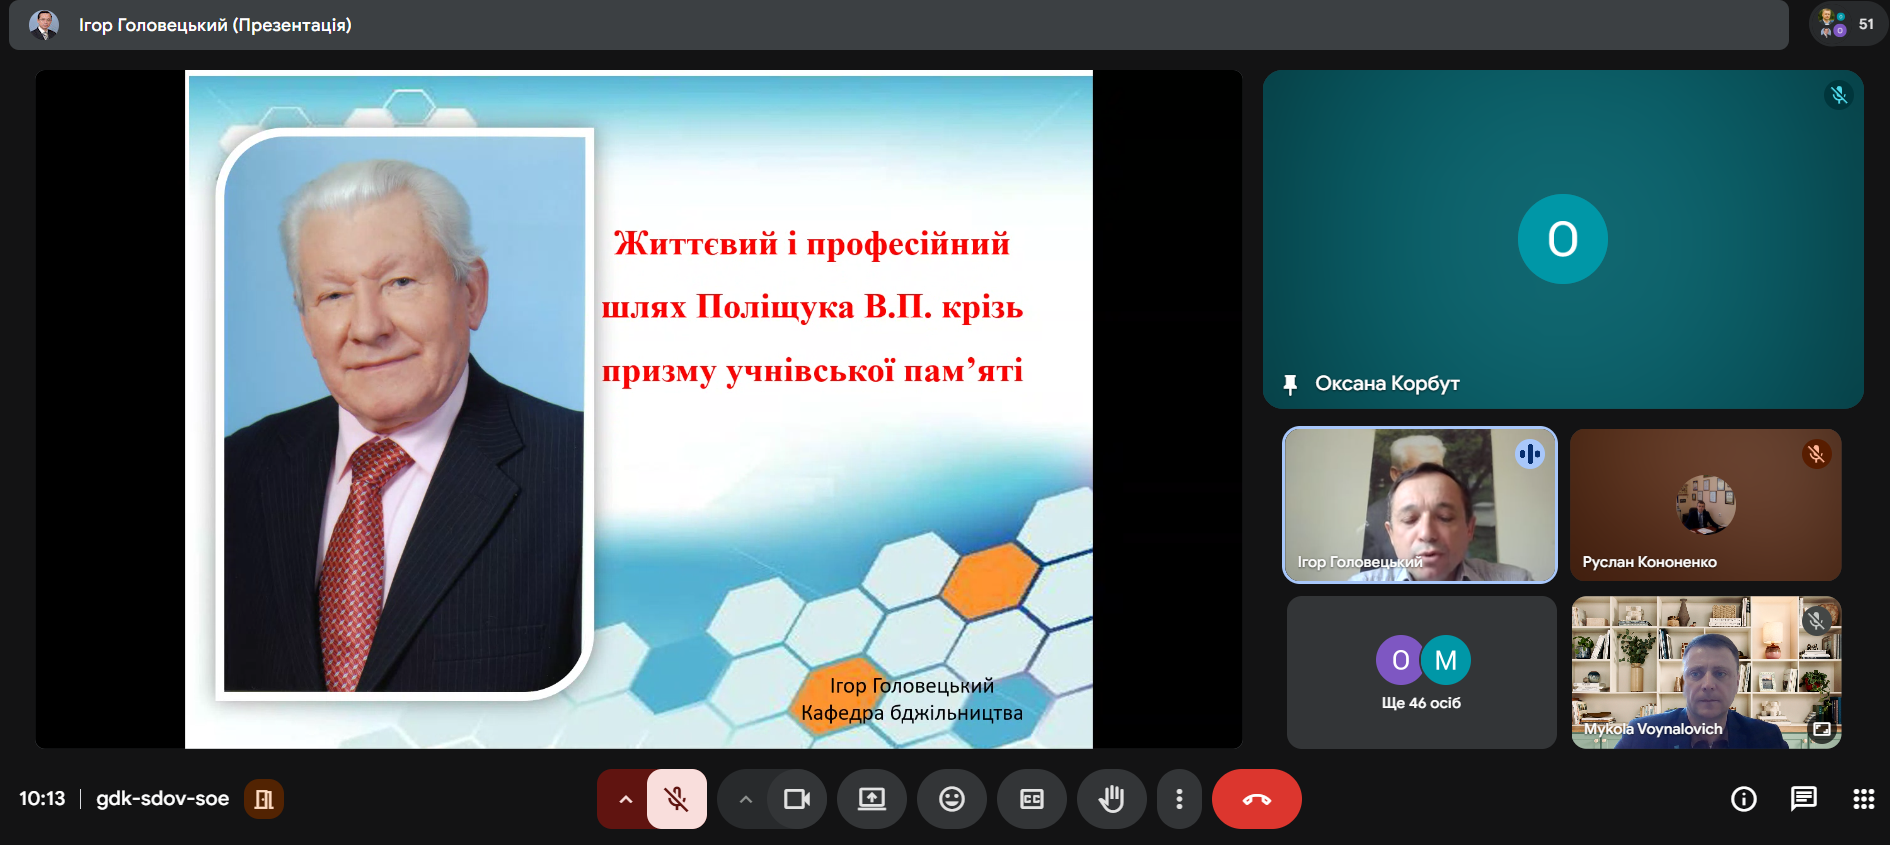Viewport: 1890px width, 845px height.
Task: Select Руслан Кононенко's participant tile
Action: point(1706,505)
